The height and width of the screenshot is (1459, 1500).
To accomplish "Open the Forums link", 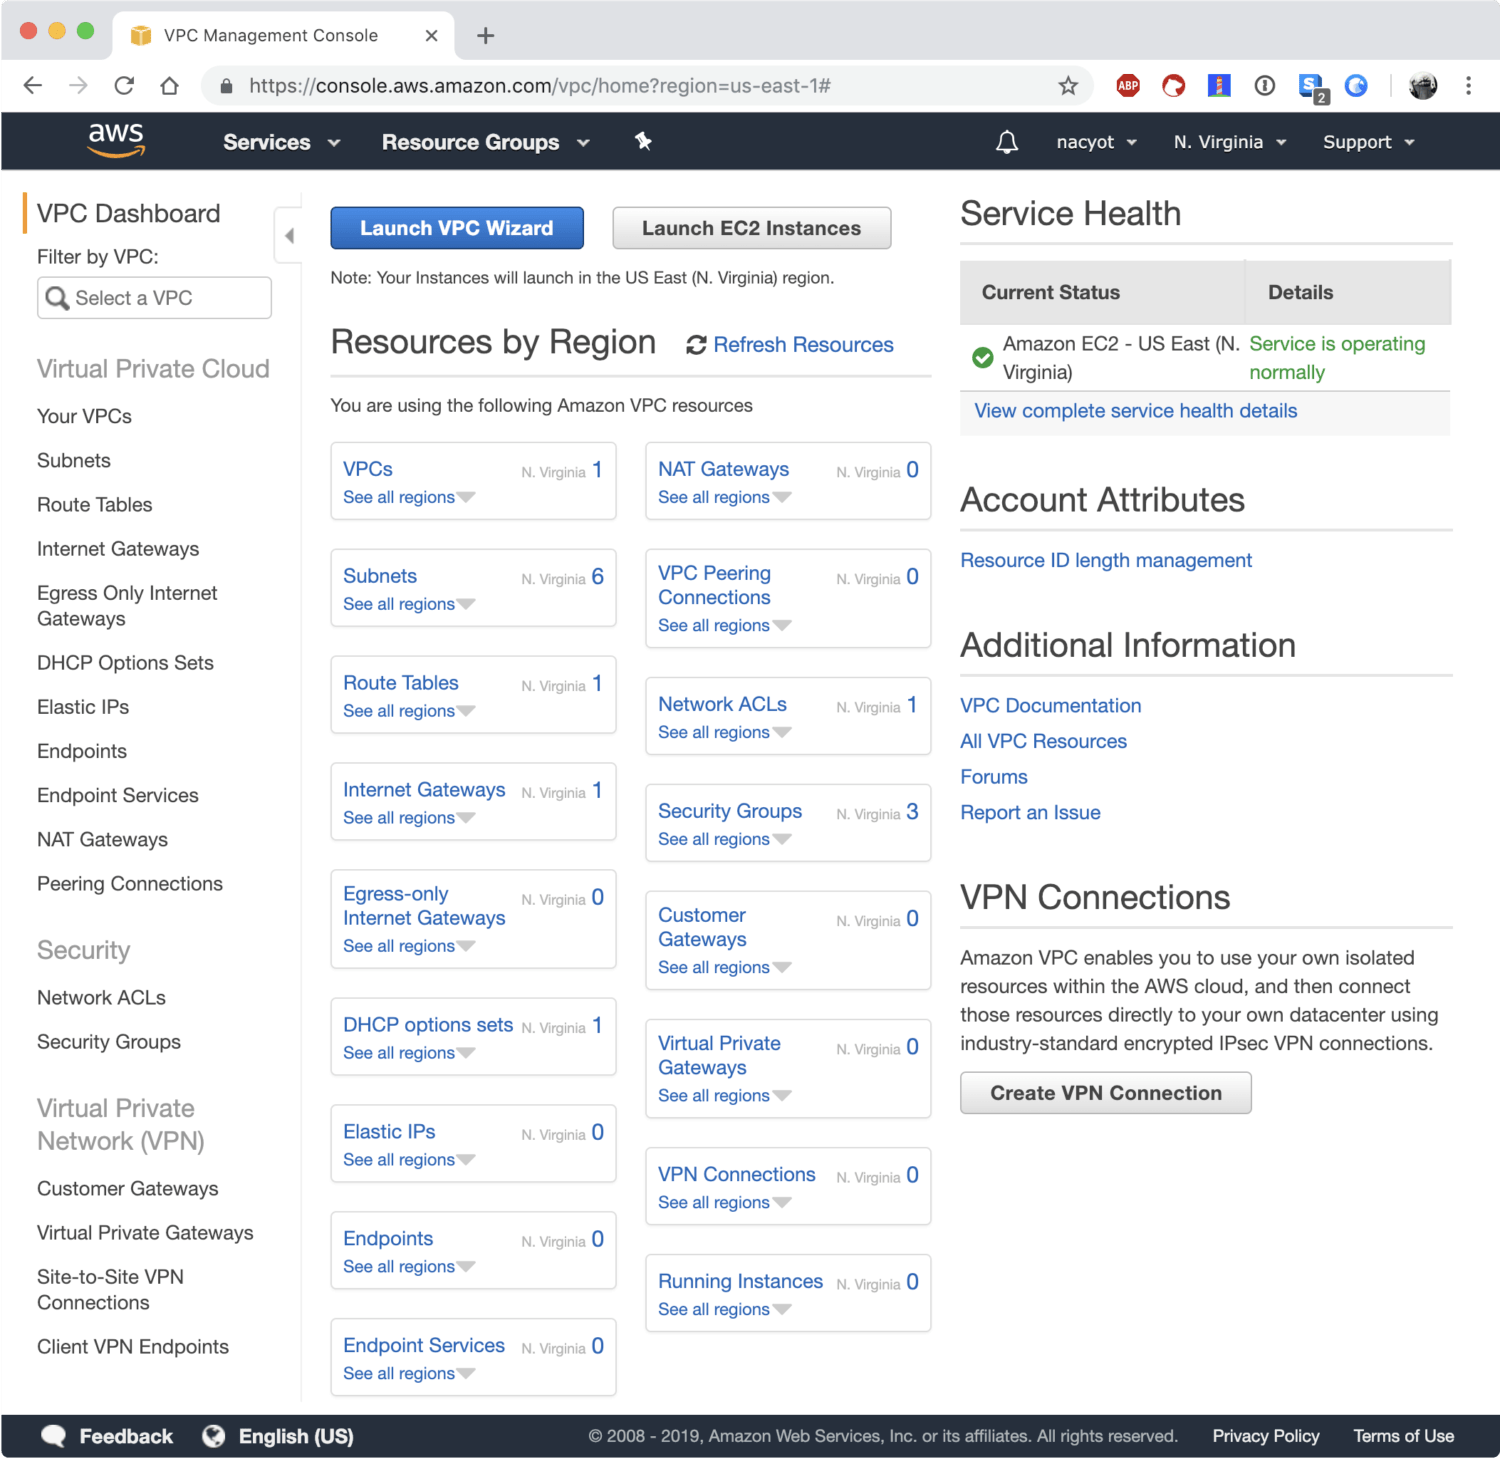I will pyautogui.click(x=993, y=777).
